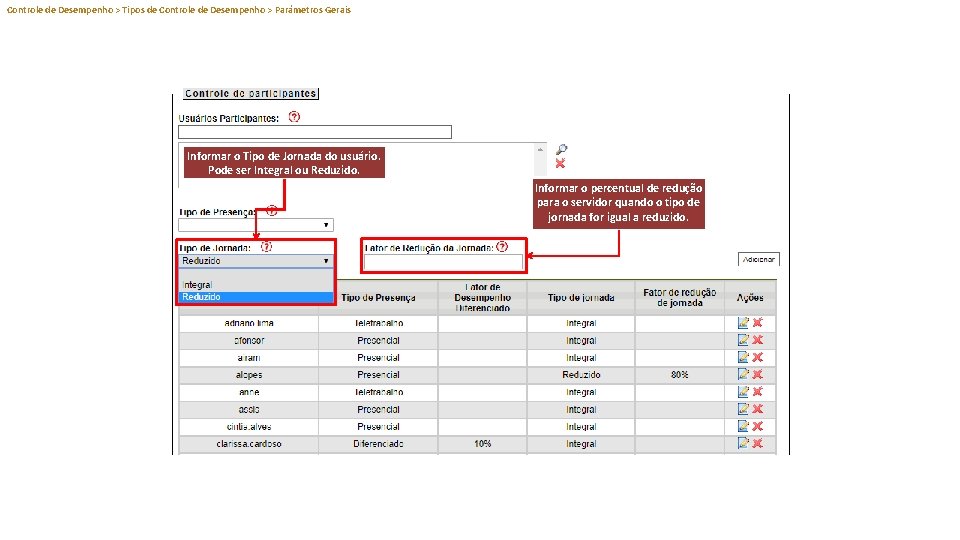Image resolution: width=960 pixels, height=540 pixels.
Task: Click the Fator de redução de jornada header
Action: (680, 298)
